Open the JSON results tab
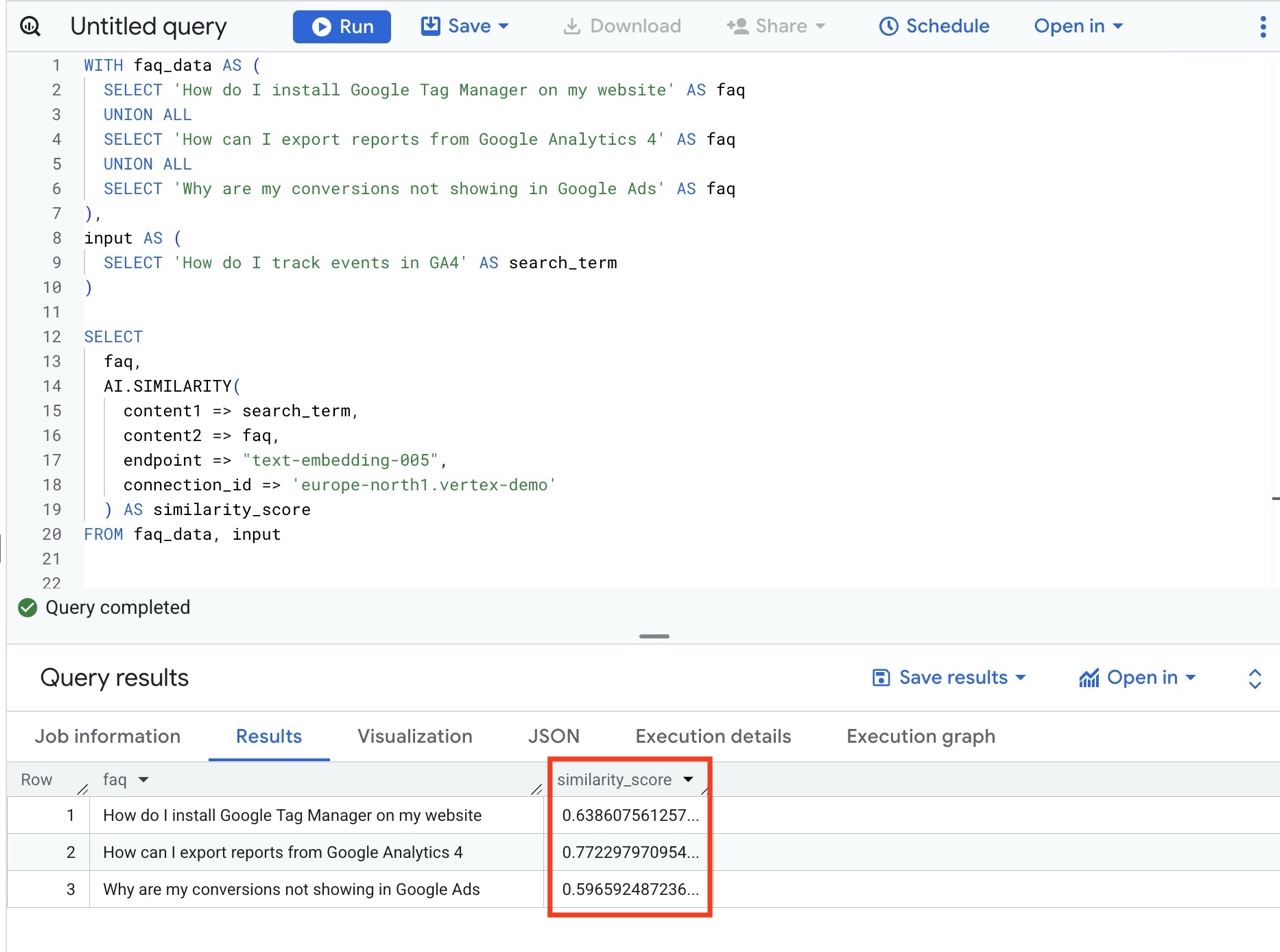This screenshot has width=1280, height=952. click(x=554, y=736)
